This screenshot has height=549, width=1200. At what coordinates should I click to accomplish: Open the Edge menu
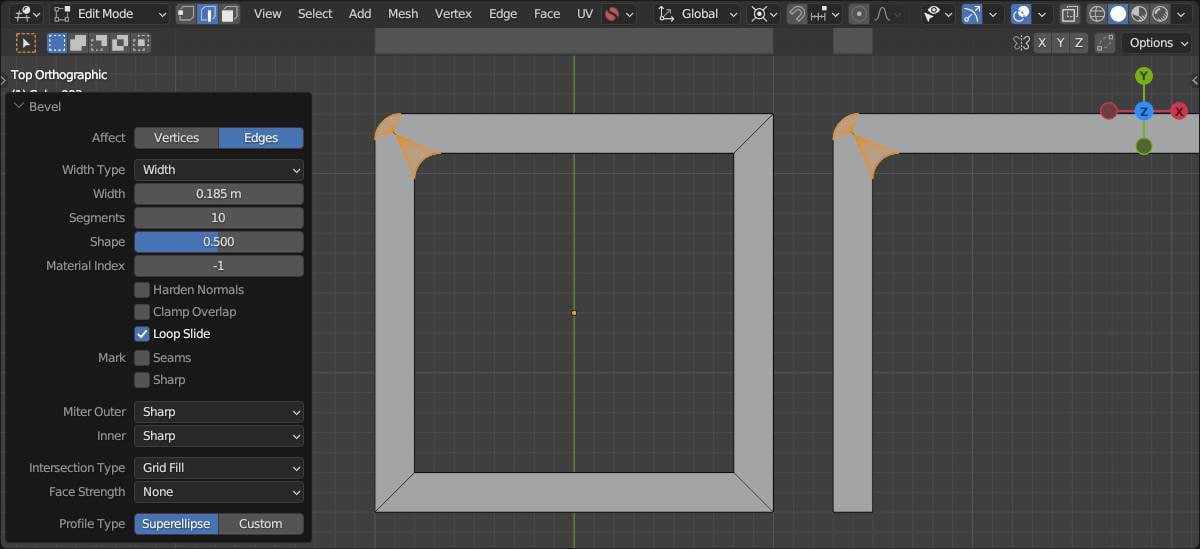coord(503,14)
